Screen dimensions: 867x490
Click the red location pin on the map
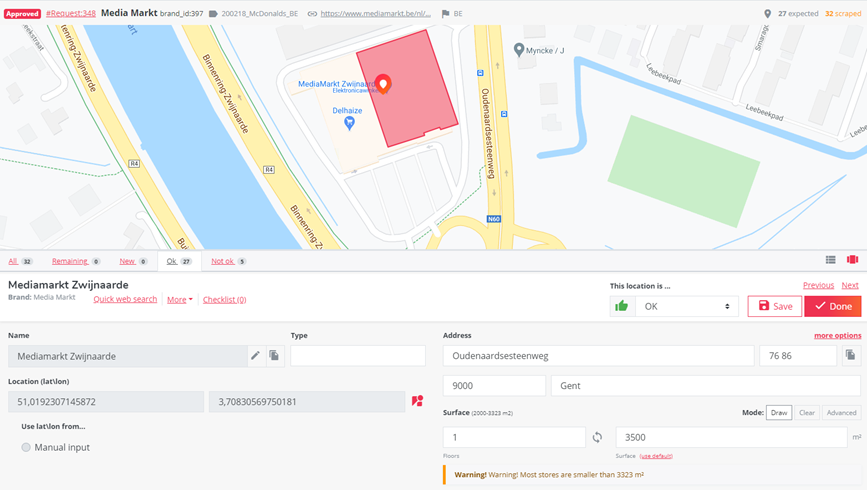point(383,84)
